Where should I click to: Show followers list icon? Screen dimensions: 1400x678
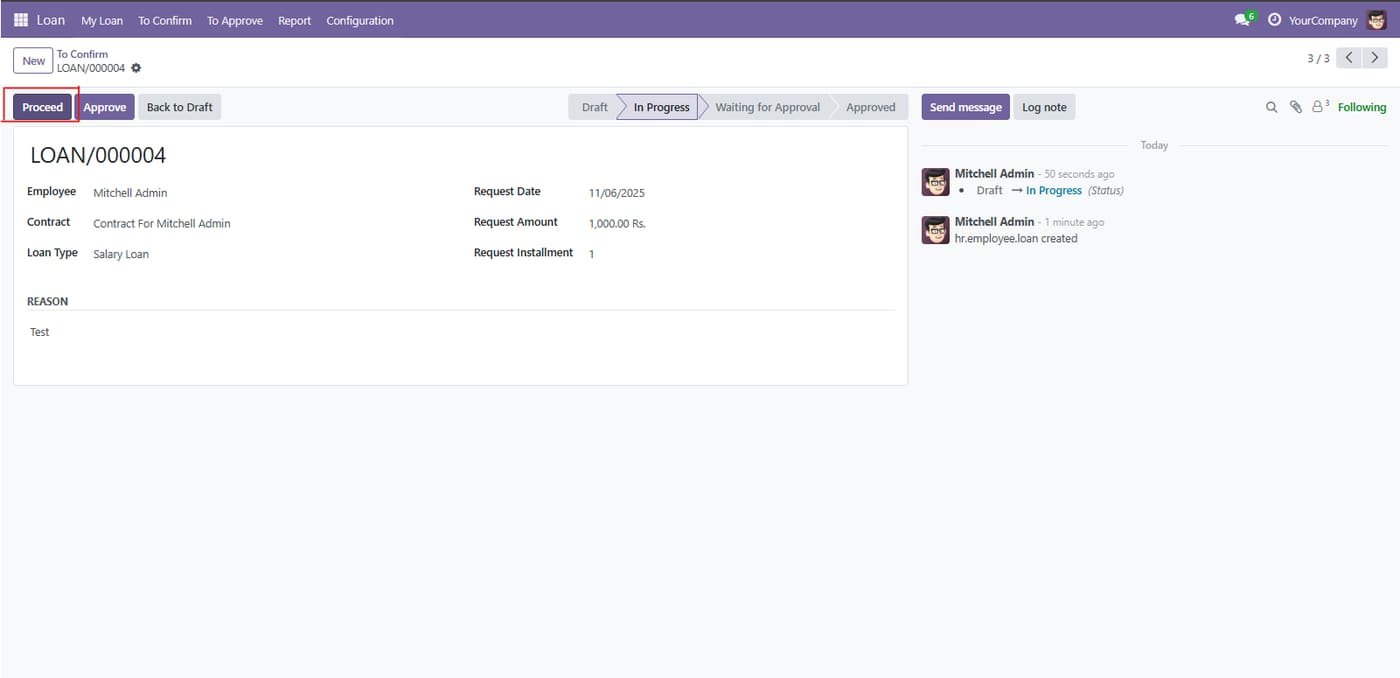pos(1320,106)
